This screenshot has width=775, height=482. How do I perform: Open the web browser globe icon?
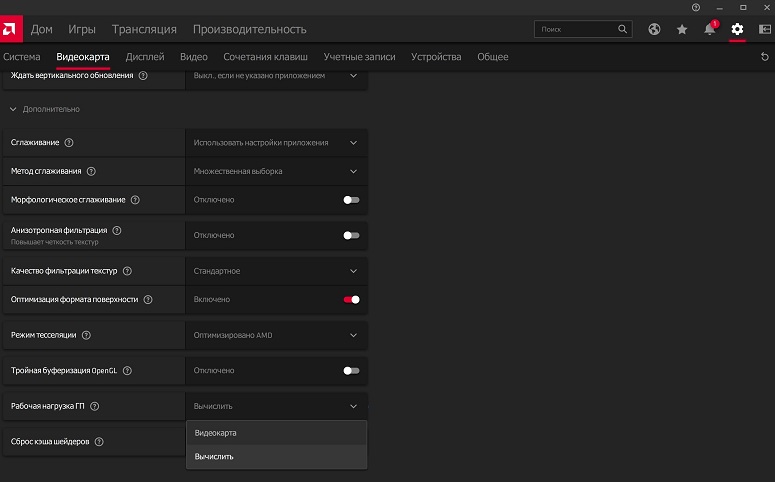[x=655, y=30]
